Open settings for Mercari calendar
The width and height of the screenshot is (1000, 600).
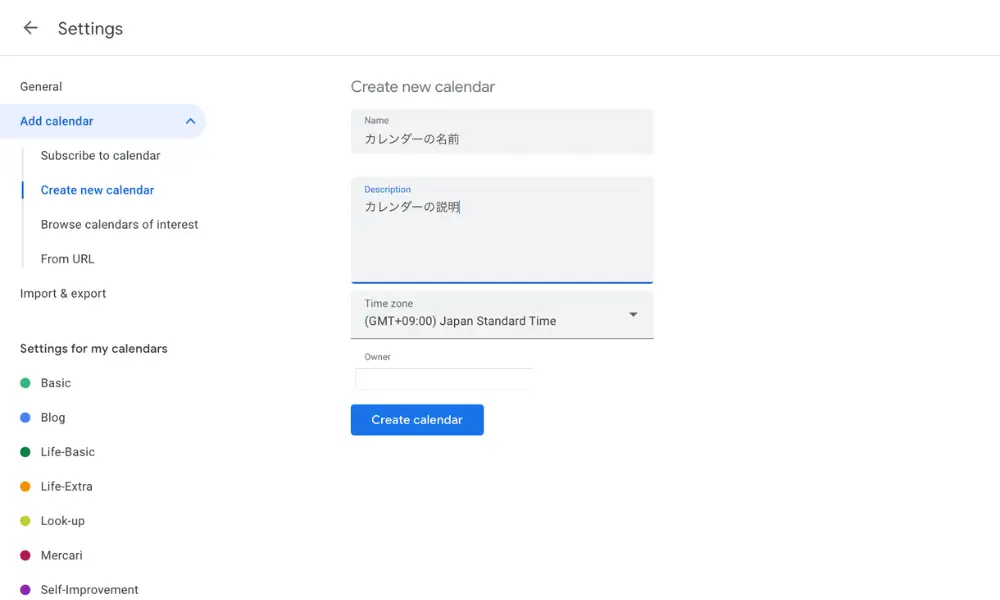point(61,555)
